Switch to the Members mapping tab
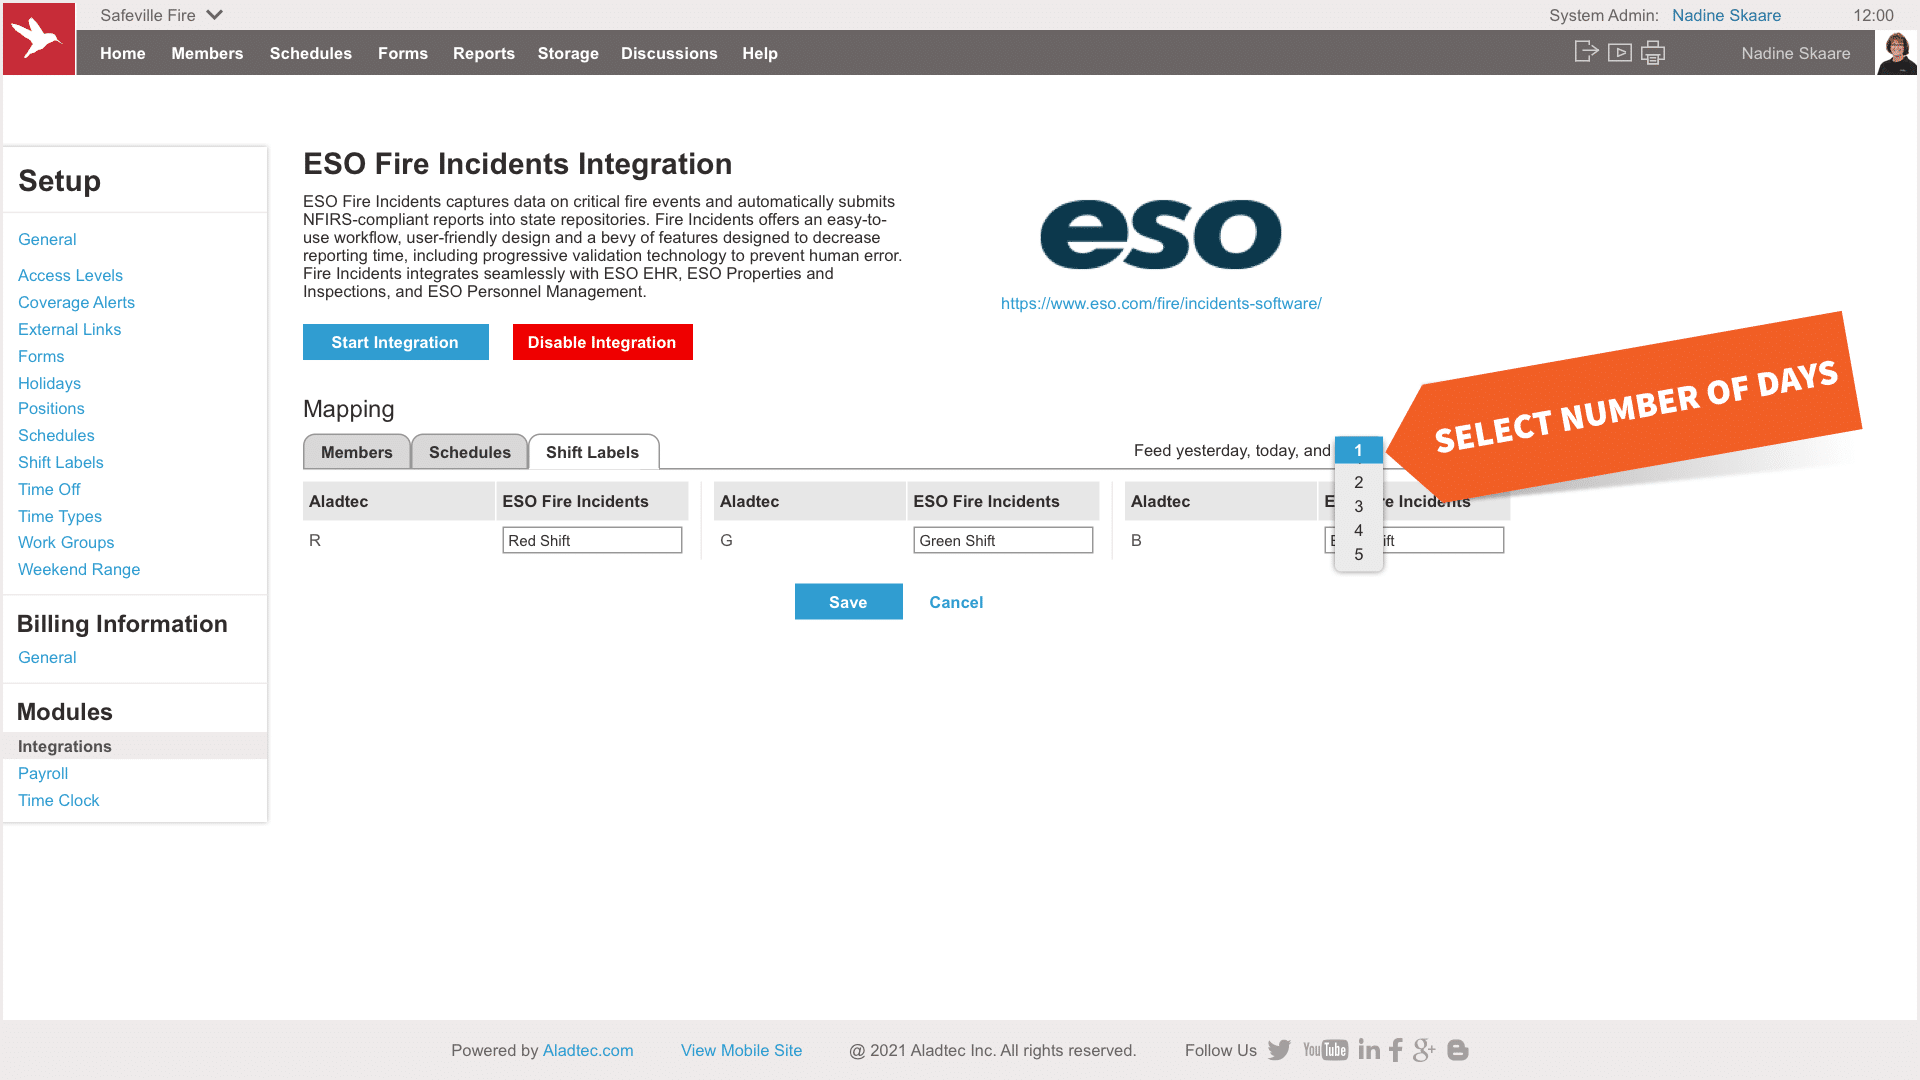 pyautogui.click(x=357, y=452)
